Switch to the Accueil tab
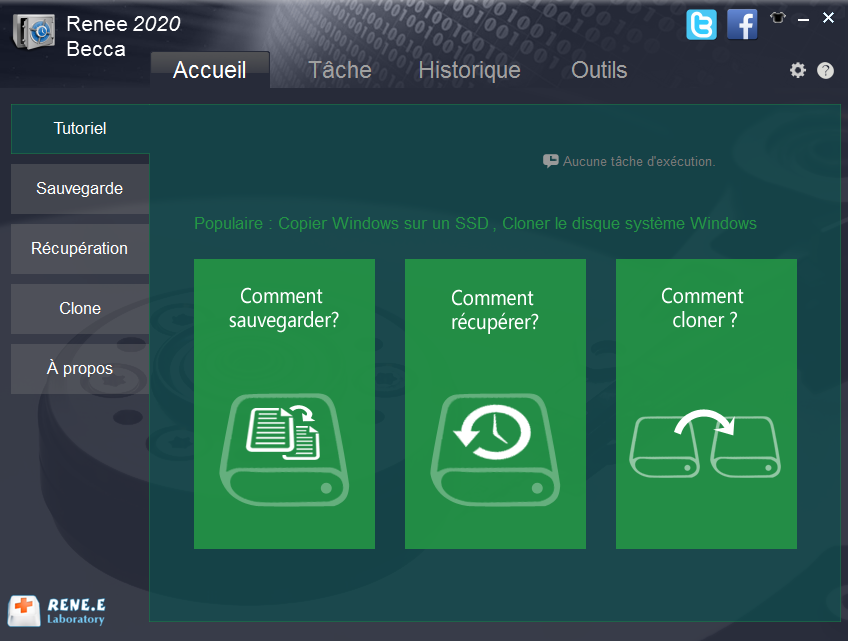Image resolution: width=848 pixels, height=641 pixels. [x=210, y=70]
